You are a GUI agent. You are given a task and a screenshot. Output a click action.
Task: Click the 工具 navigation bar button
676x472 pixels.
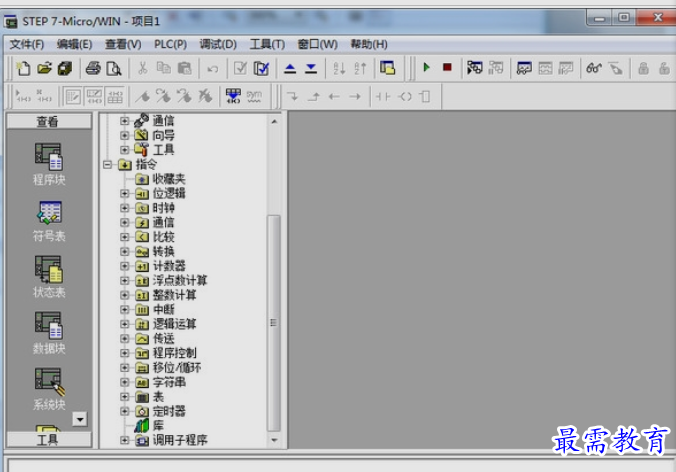pyautogui.click(x=49, y=440)
